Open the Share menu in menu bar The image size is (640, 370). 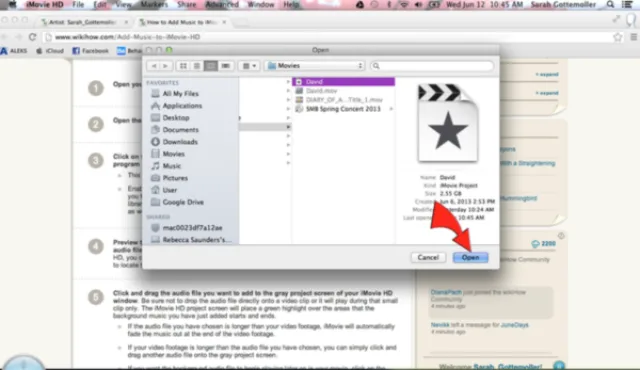(x=187, y=4)
